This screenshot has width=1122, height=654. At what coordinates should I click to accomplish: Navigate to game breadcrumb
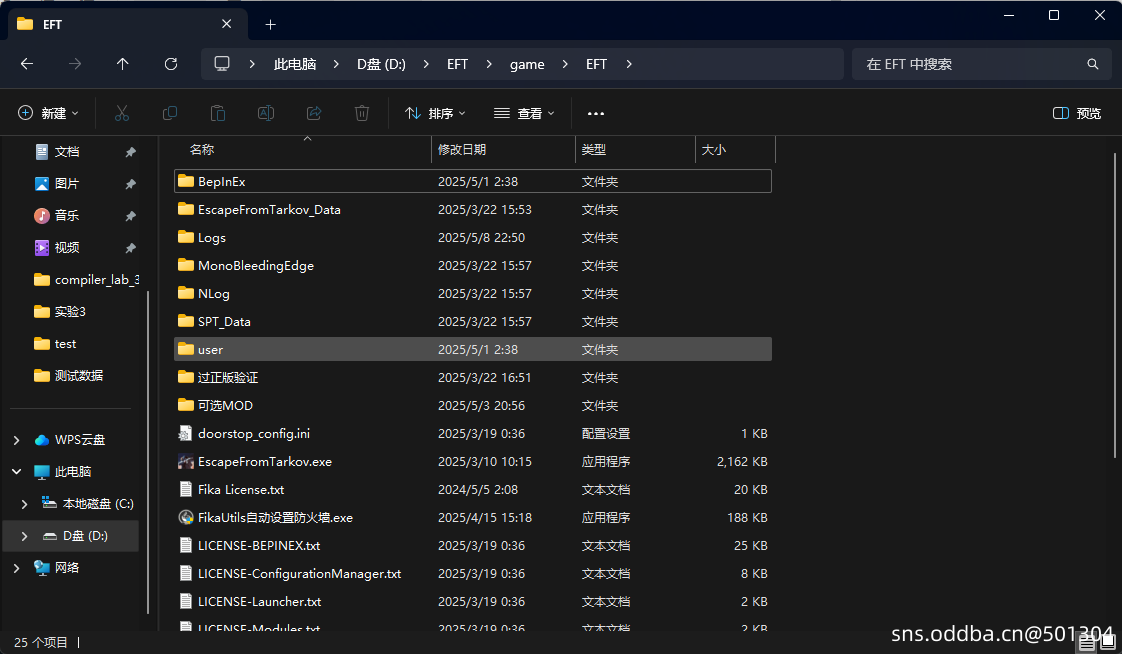pyautogui.click(x=527, y=64)
